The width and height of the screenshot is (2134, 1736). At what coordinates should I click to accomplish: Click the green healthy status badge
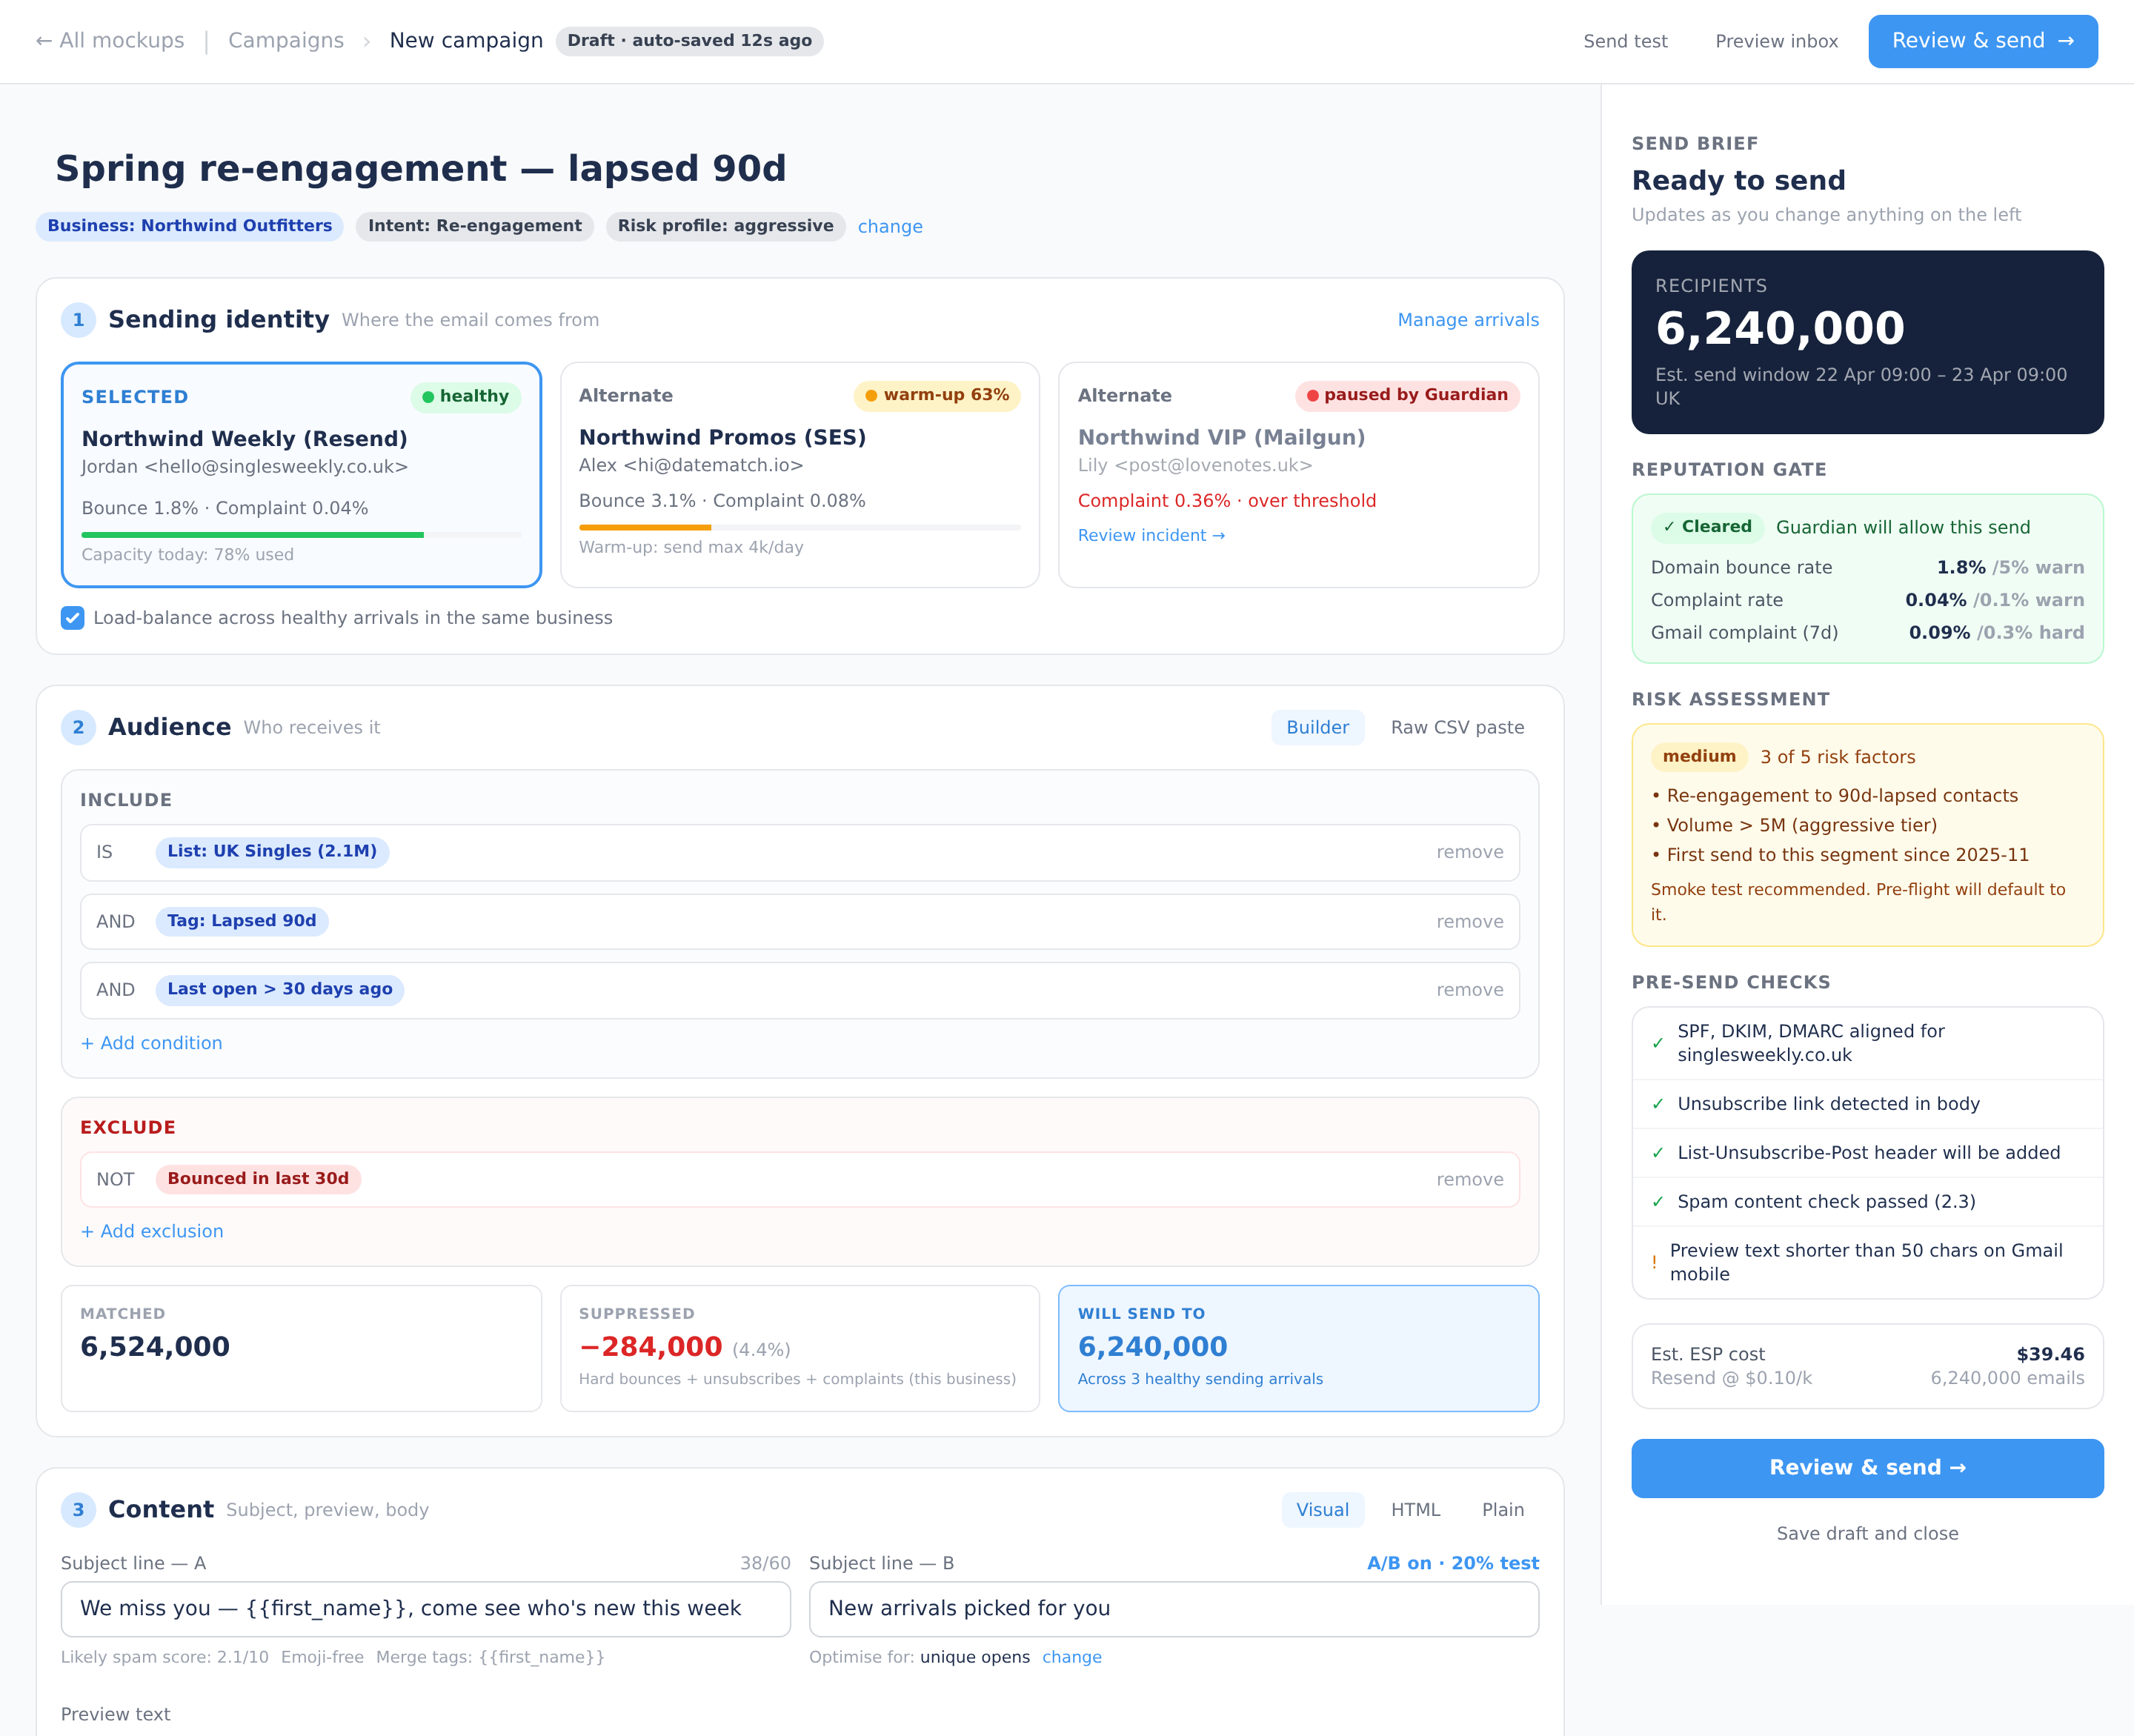465,396
